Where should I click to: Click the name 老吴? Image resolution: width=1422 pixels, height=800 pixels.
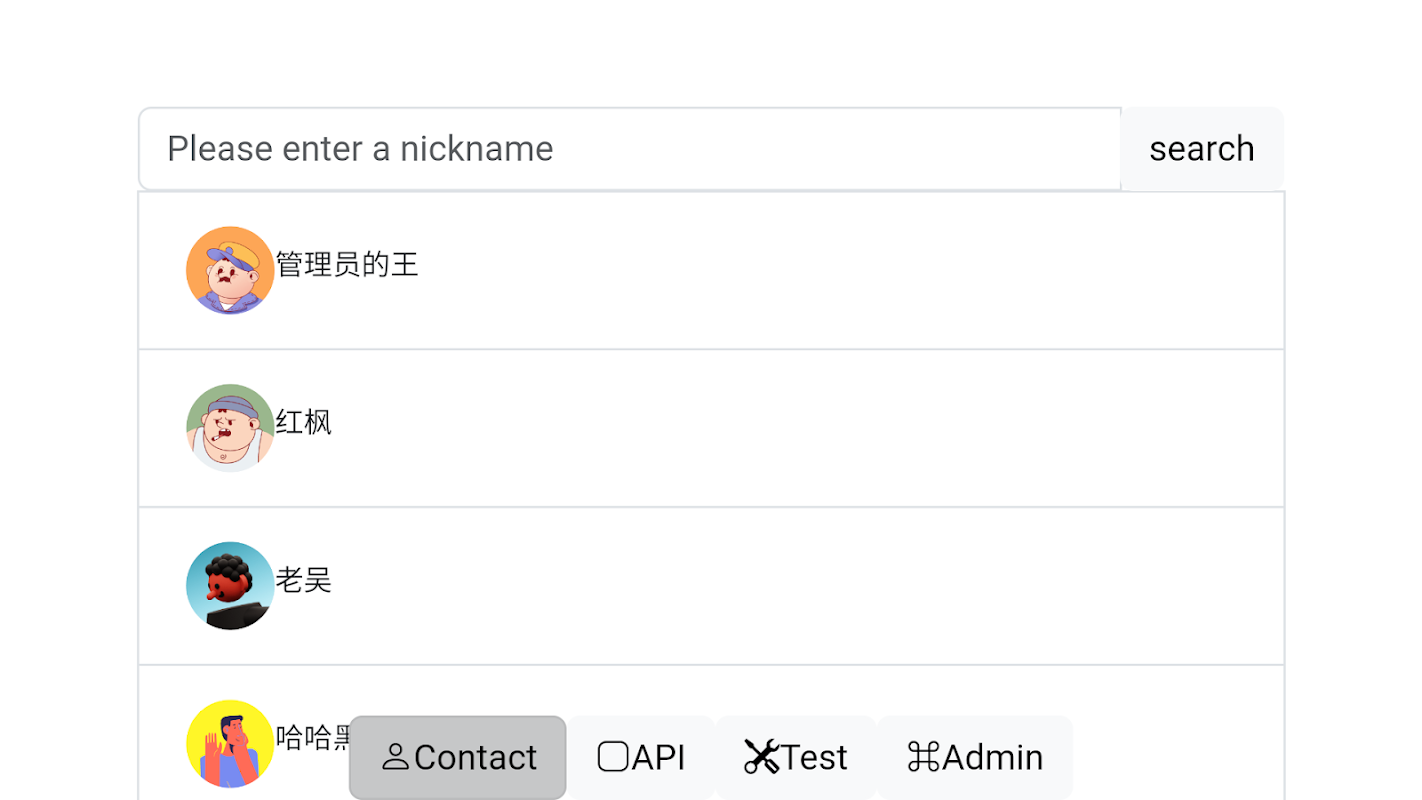click(x=304, y=580)
